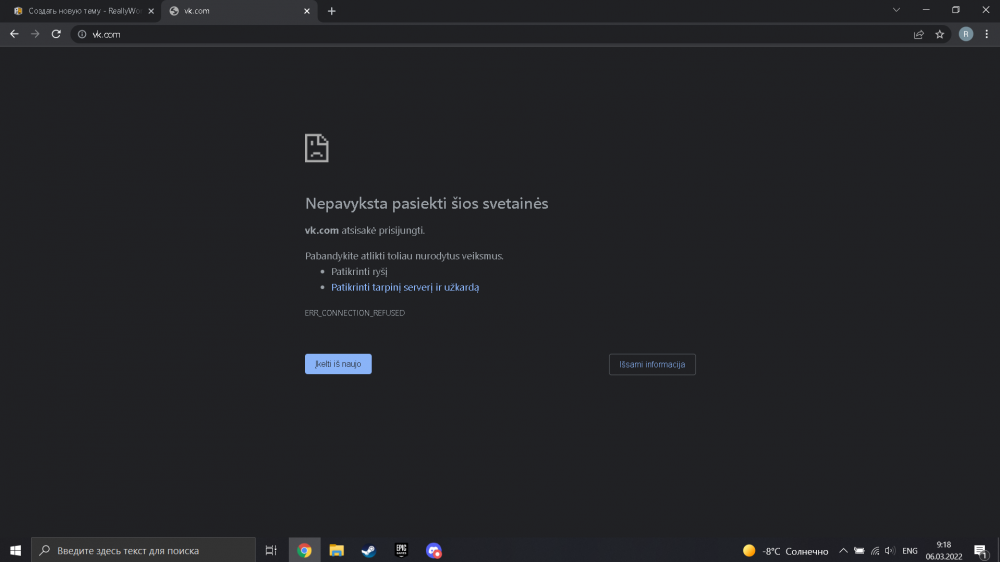
Task: Go back to the previous page
Action: point(14,34)
